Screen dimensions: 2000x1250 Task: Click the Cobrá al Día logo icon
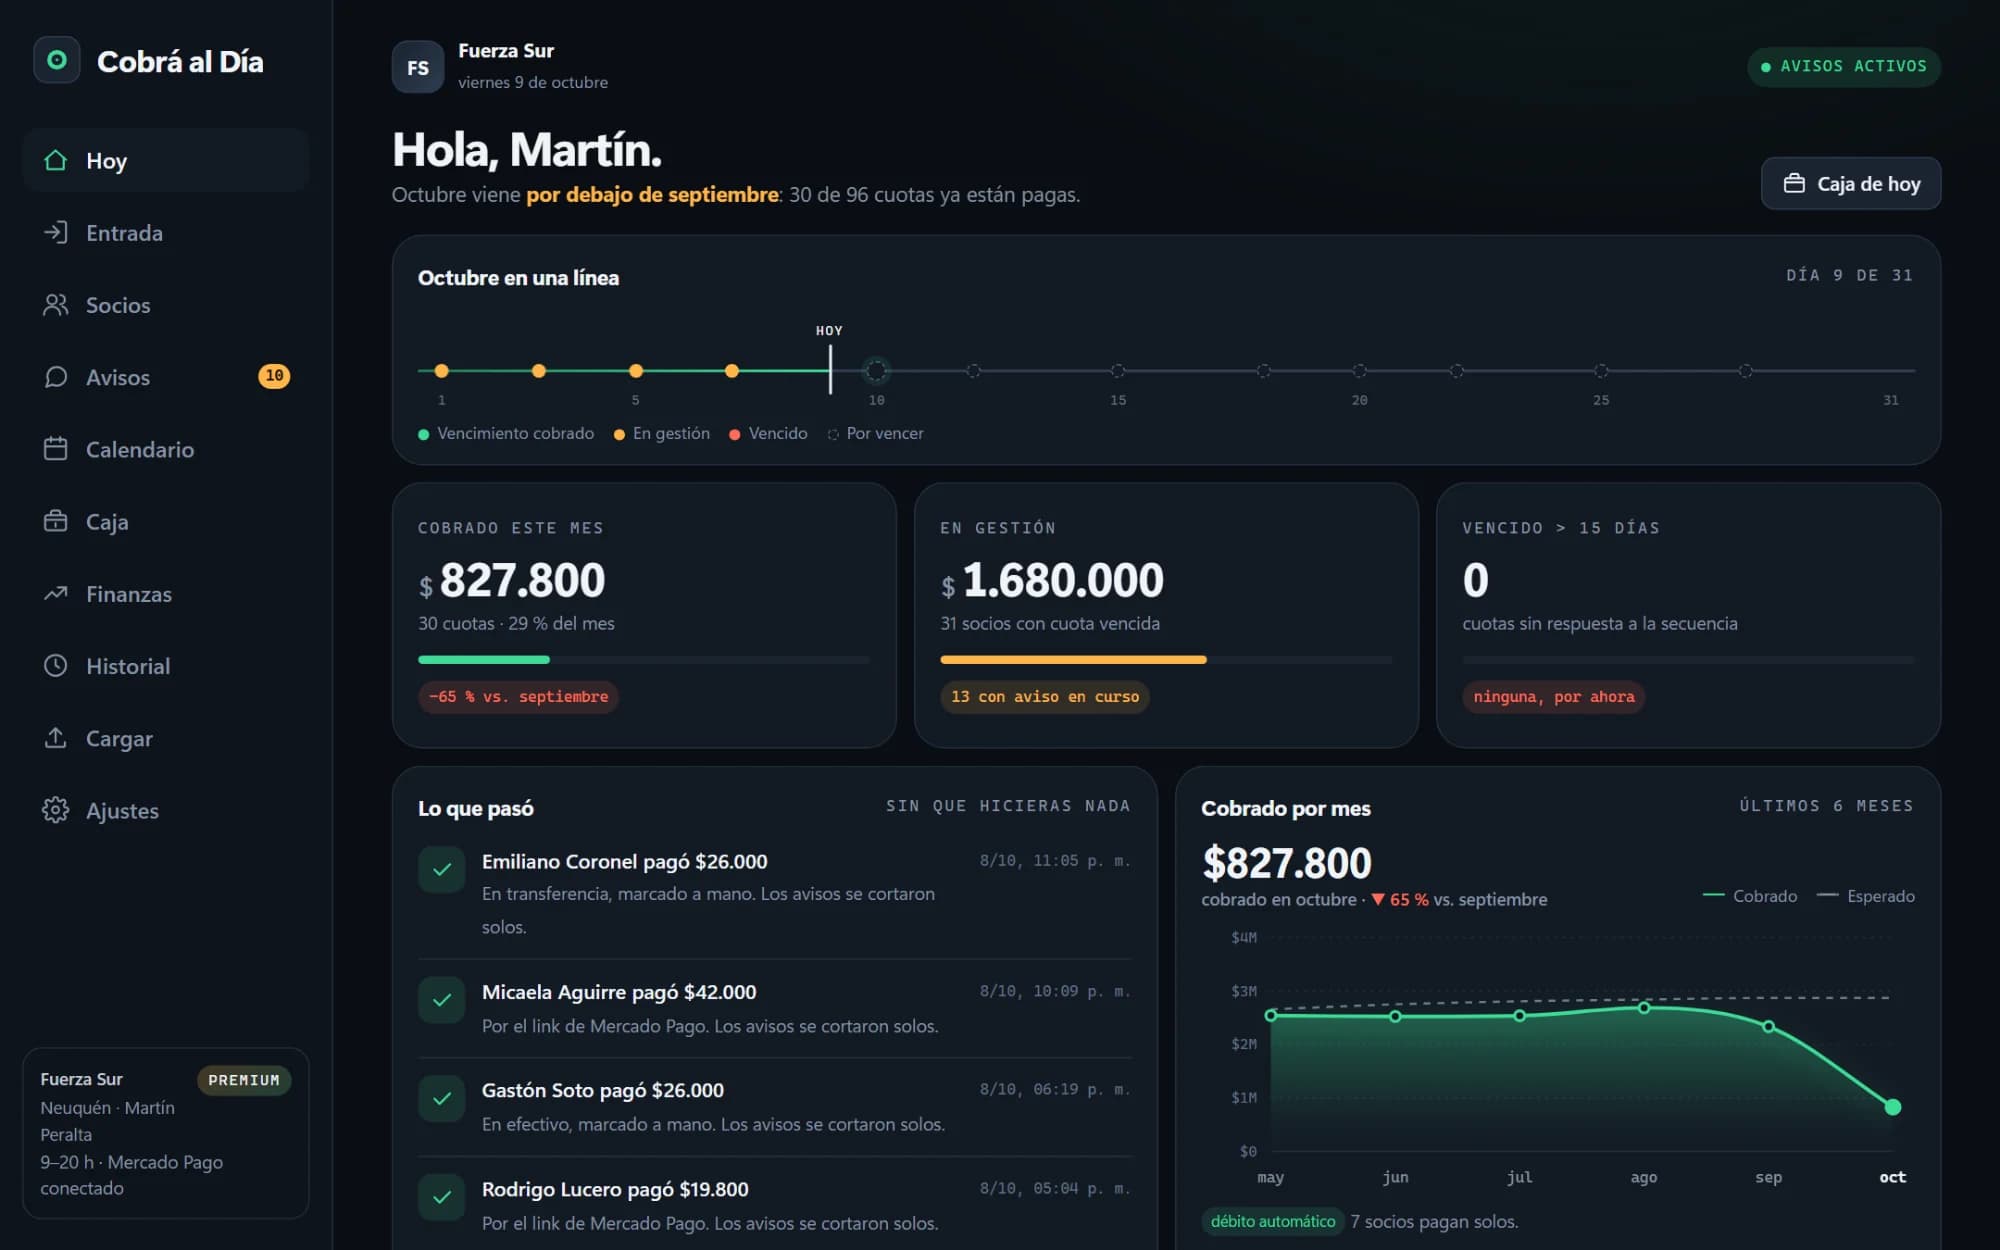(x=57, y=60)
